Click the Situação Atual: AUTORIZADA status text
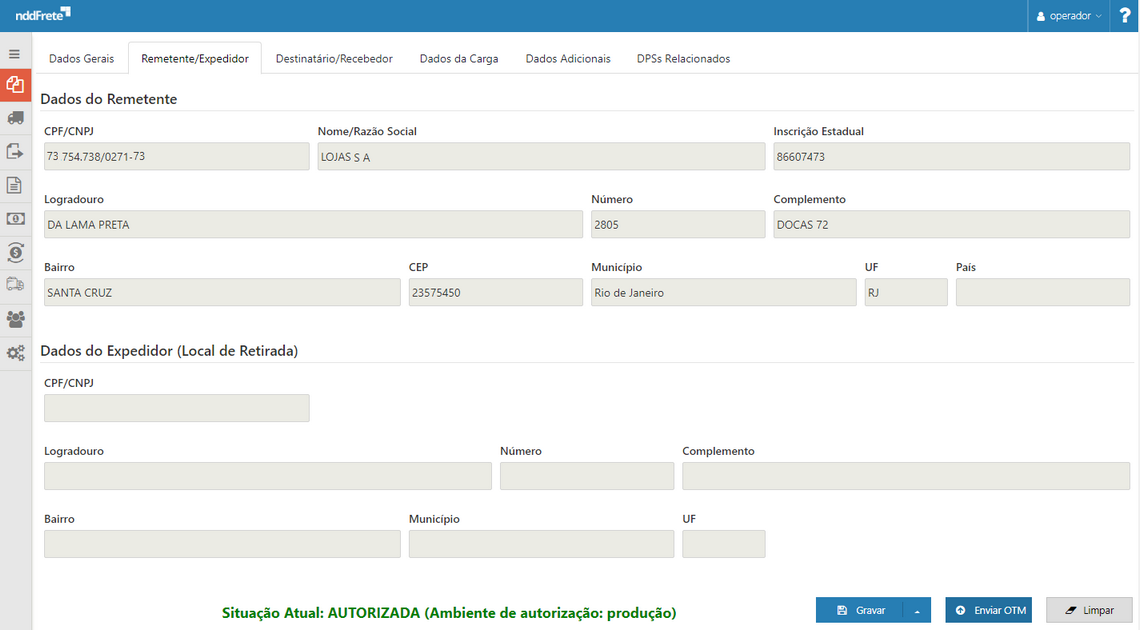Viewport: 1140px width, 630px height. (449, 613)
